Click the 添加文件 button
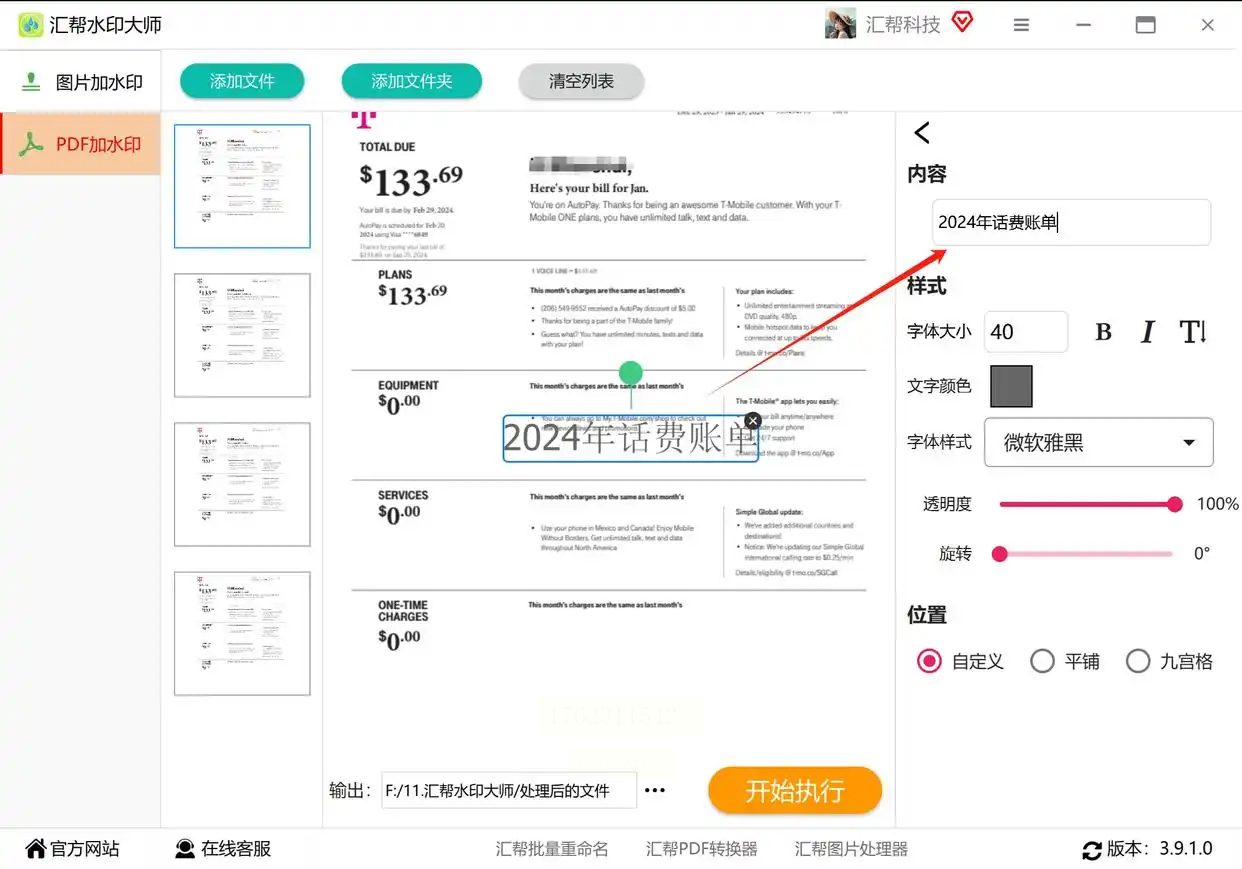 click(x=242, y=81)
